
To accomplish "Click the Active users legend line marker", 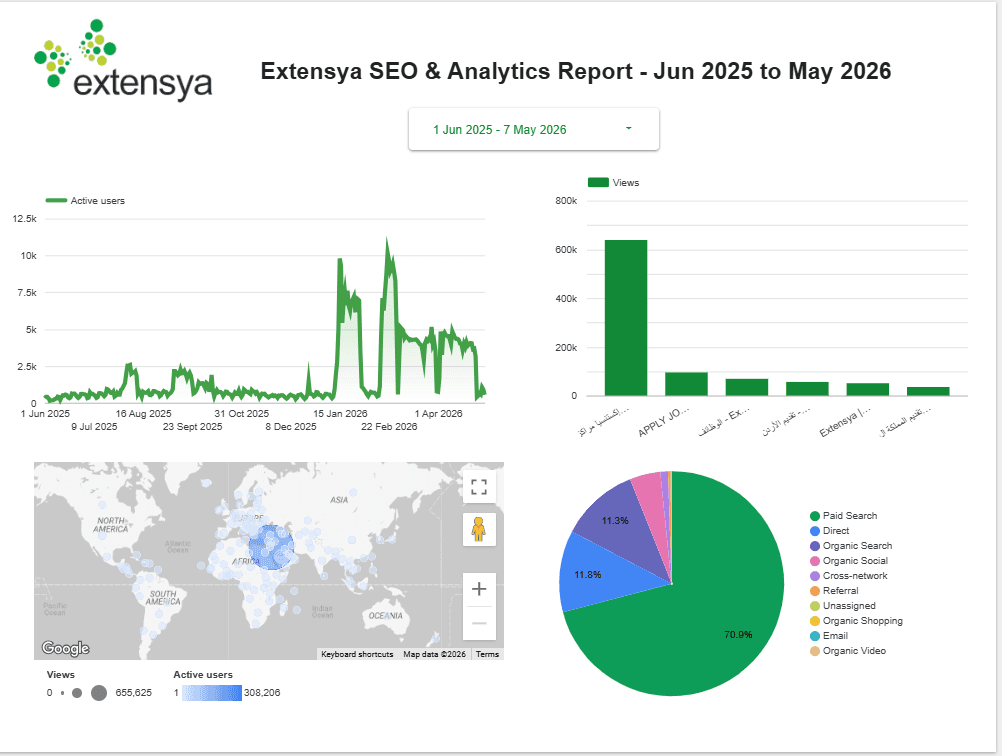I will click(56, 201).
